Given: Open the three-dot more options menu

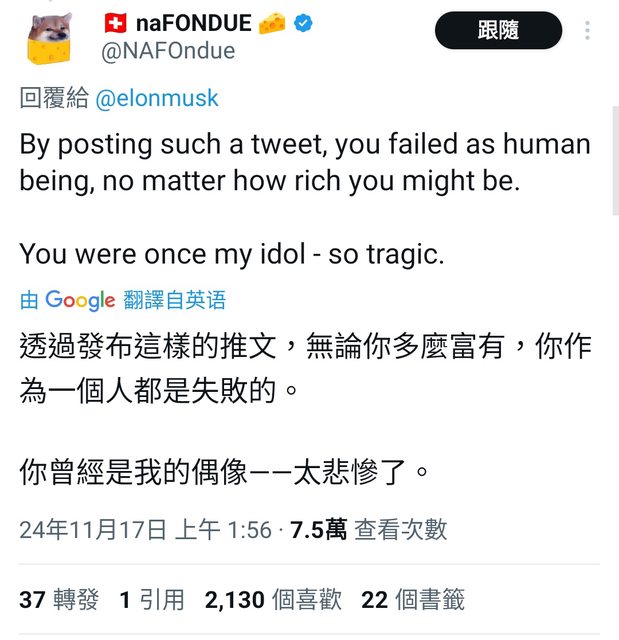Looking at the screenshot, I should [x=587, y=31].
